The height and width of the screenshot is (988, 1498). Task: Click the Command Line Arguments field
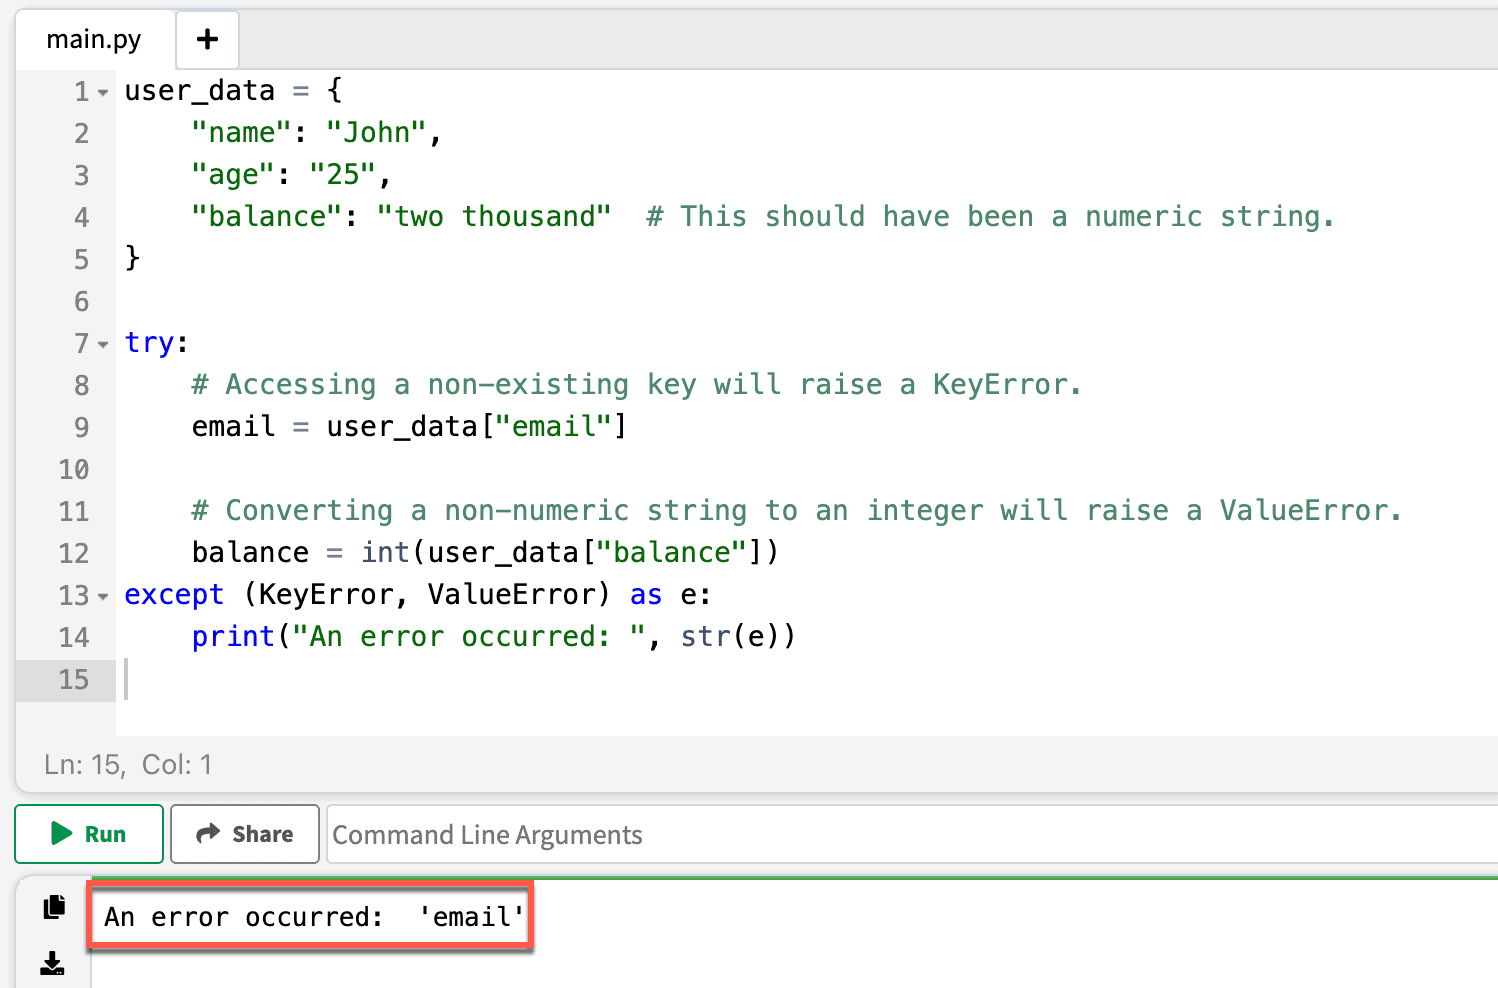click(x=700, y=834)
